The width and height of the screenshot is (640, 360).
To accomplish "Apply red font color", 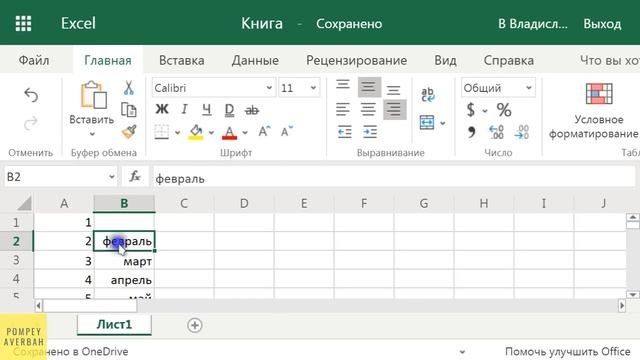I will point(229,132).
